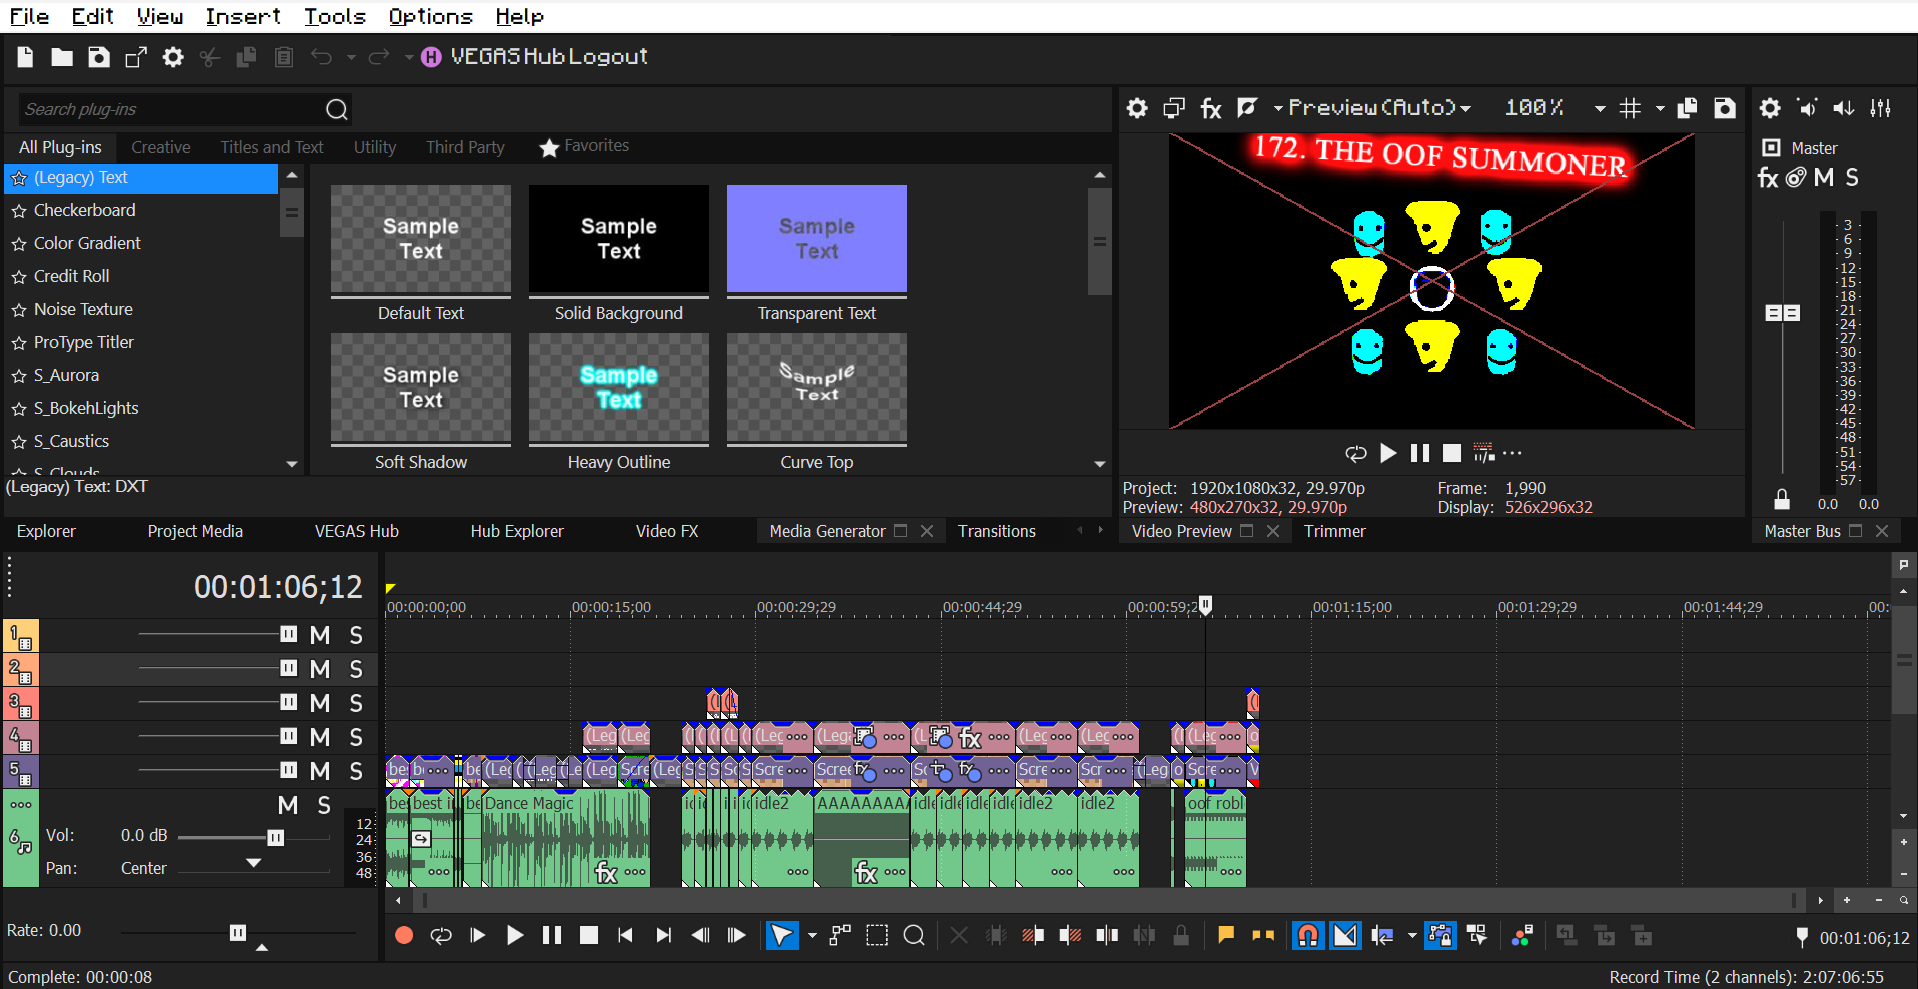
Task: Select Checkerboard in the plug-in list
Action: [x=85, y=210]
